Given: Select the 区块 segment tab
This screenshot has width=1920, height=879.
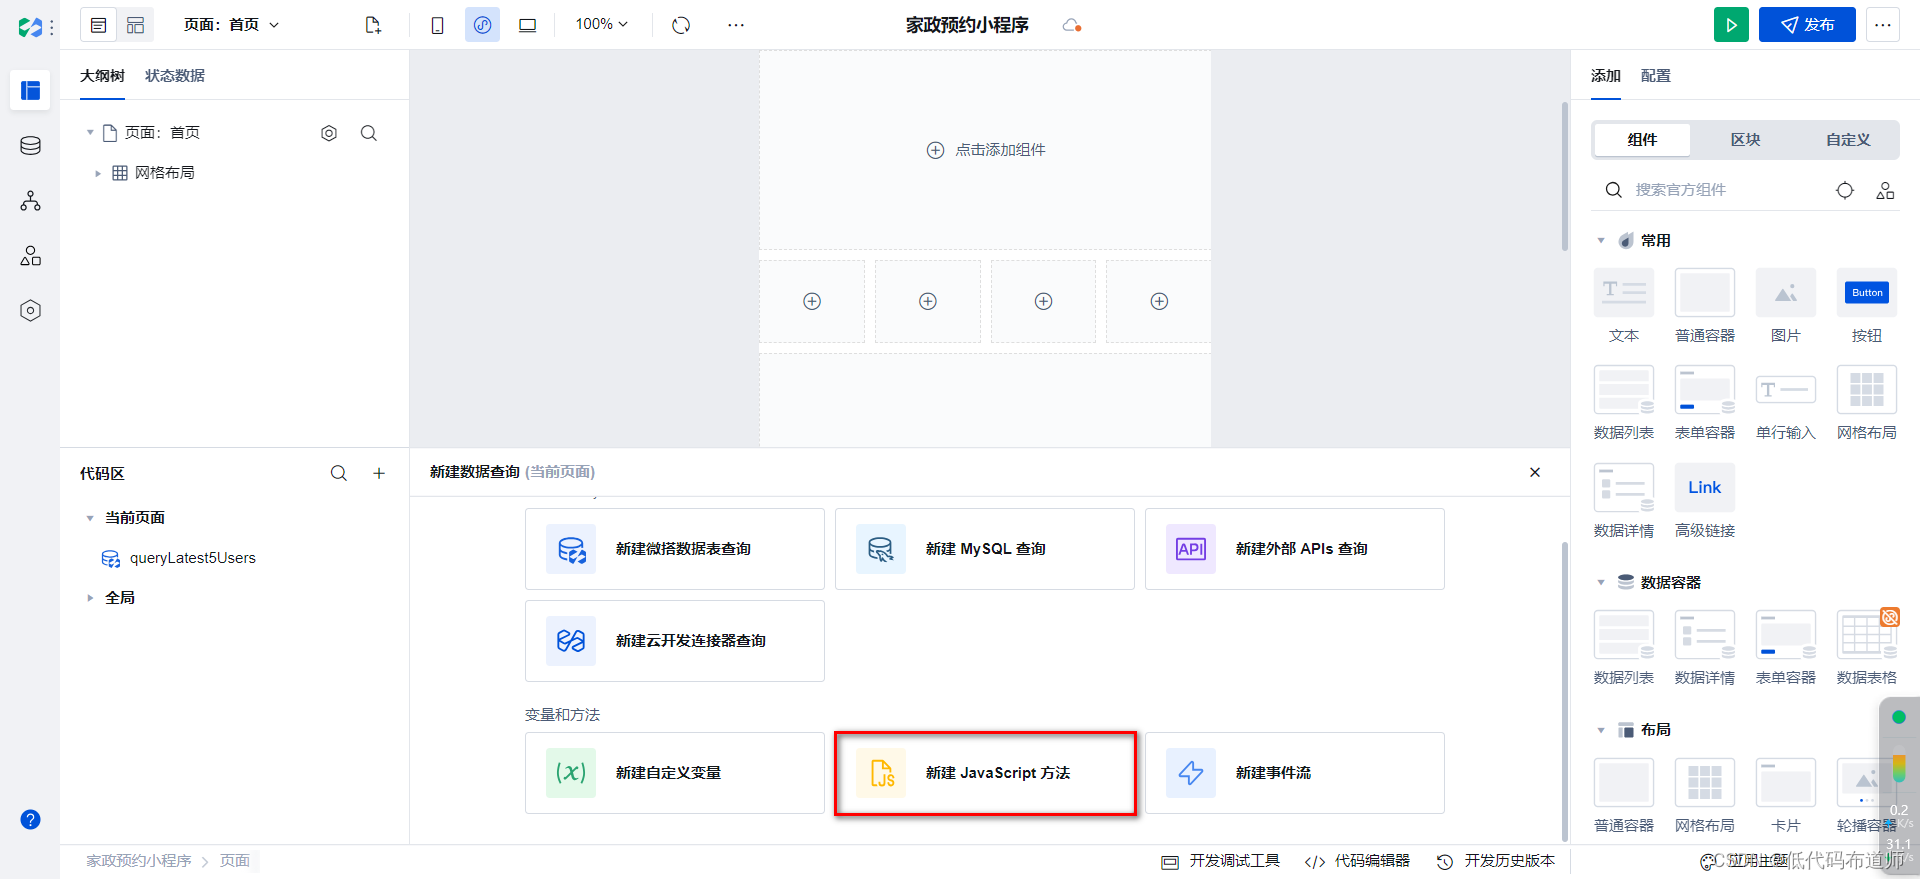Looking at the screenshot, I should tap(1746, 140).
